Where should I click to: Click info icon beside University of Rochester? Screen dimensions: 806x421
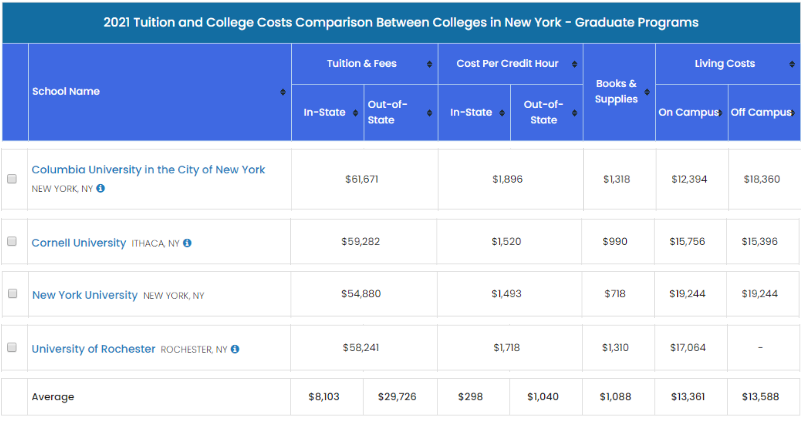tap(235, 349)
